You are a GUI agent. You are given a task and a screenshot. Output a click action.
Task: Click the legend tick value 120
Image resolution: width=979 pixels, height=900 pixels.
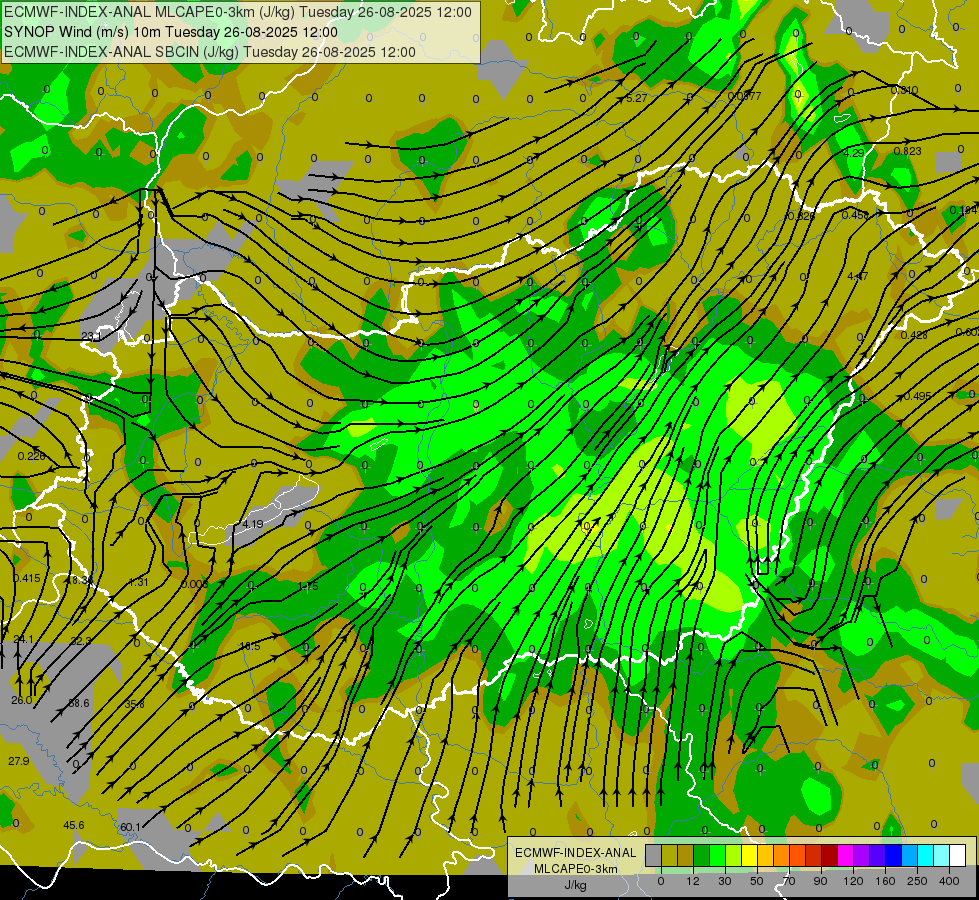(853, 881)
